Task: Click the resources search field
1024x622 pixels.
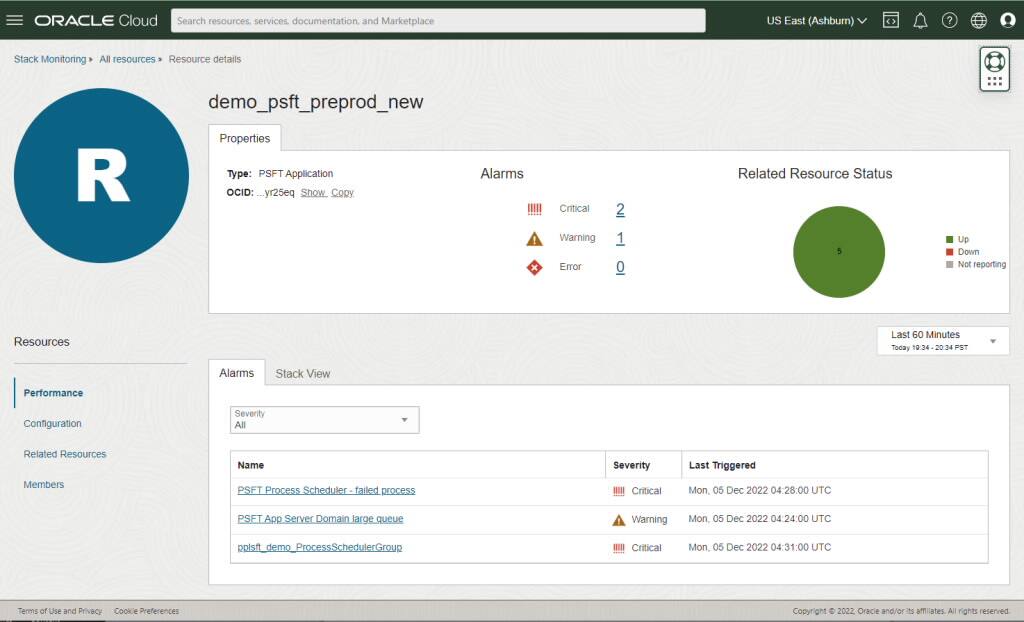Action: [x=437, y=20]
